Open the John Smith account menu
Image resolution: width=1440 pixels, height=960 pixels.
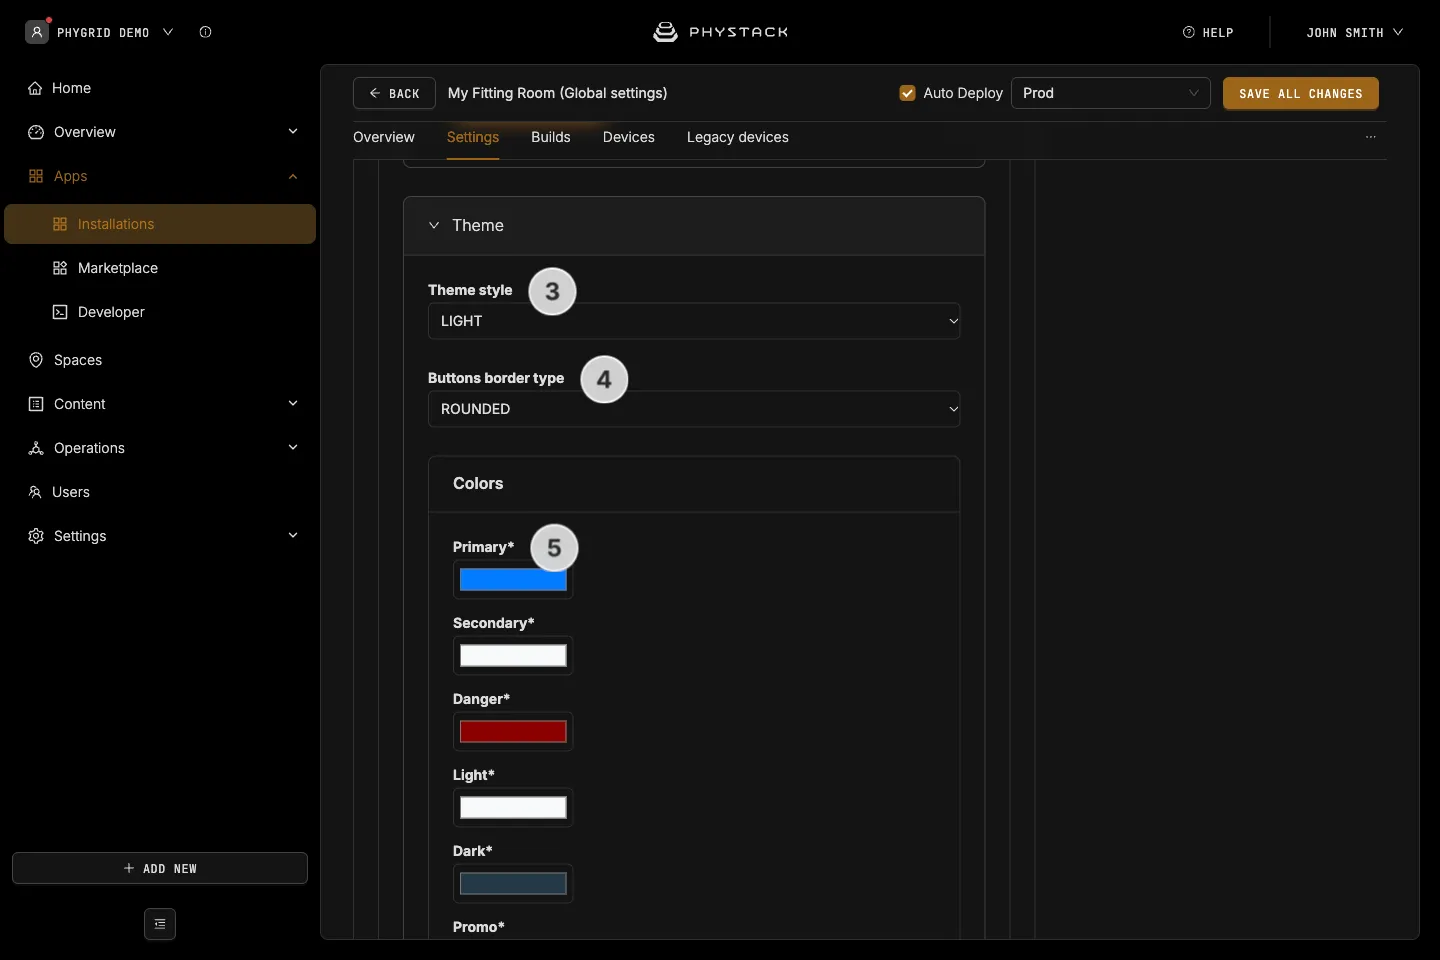[1355, 32]
